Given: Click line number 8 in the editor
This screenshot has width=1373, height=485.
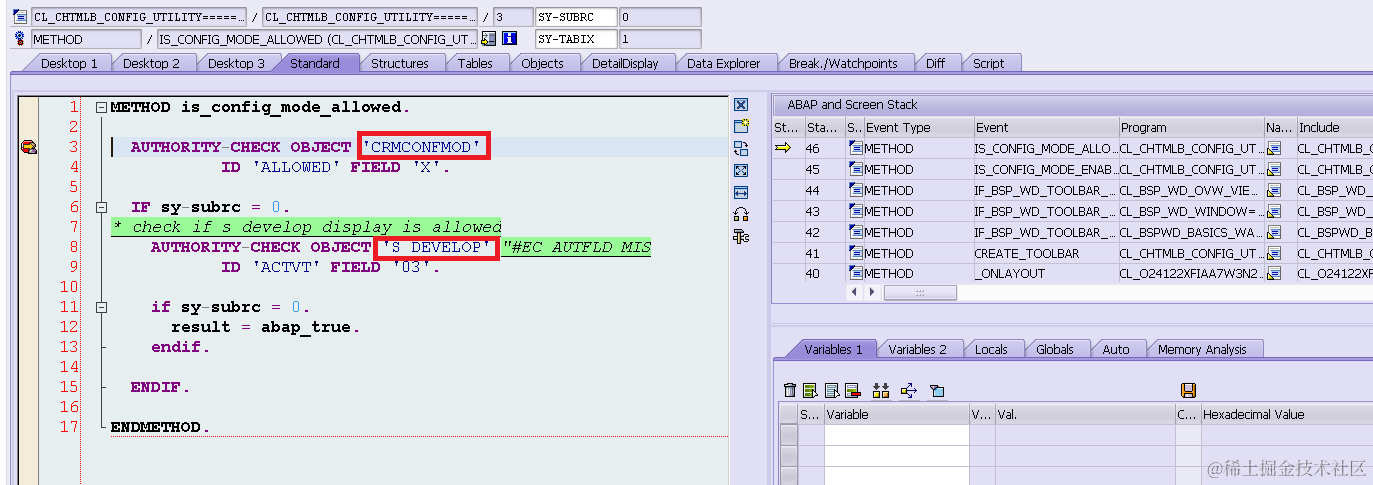Looking at the screenshot, I should [x=73, y=247].
